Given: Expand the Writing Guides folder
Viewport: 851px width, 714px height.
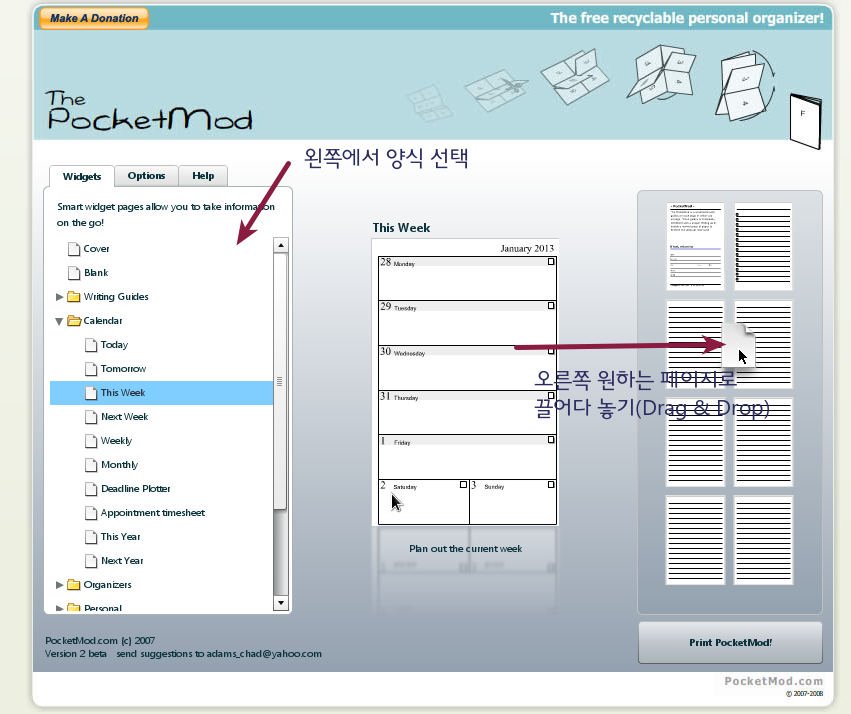Looking at the screenshot, I should pos(59,297).
